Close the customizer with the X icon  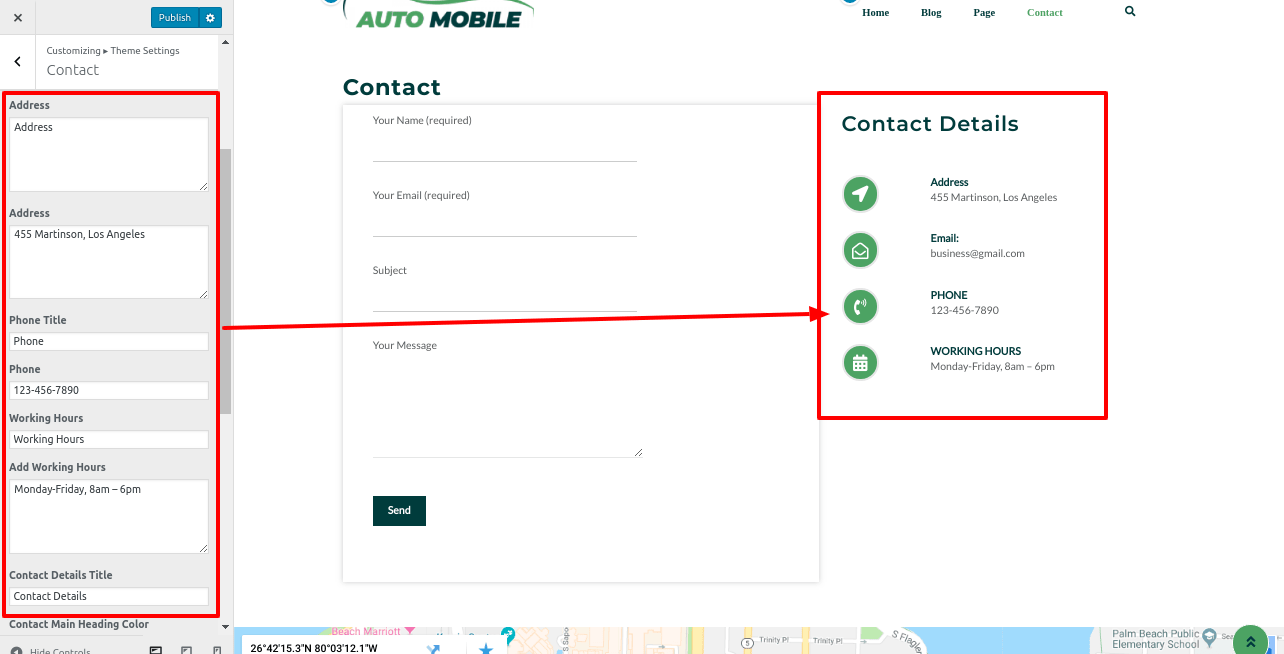coord(18,18)
